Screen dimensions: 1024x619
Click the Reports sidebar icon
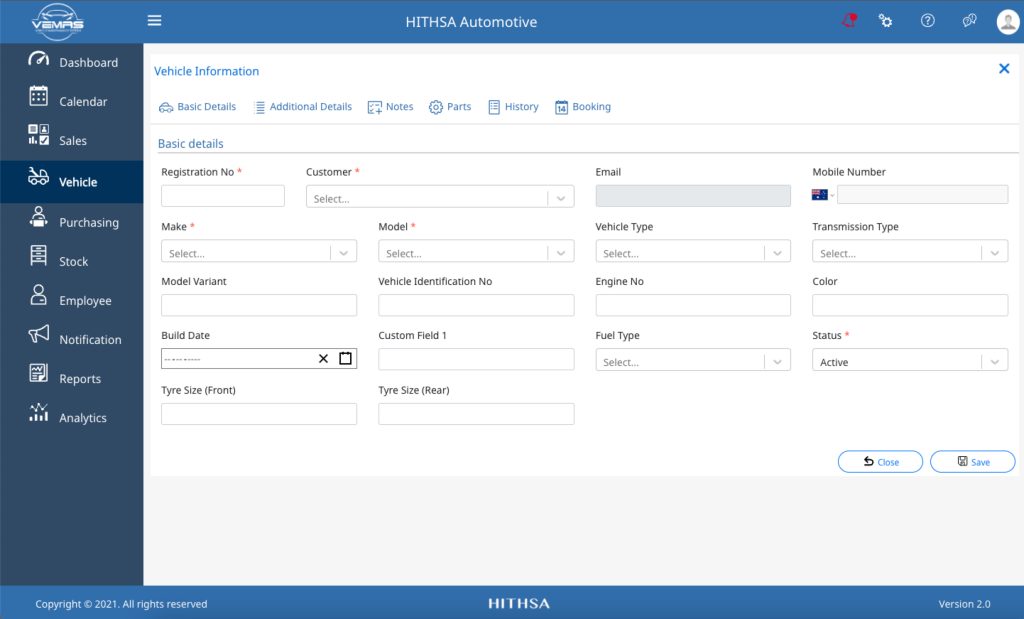point(39,373)
